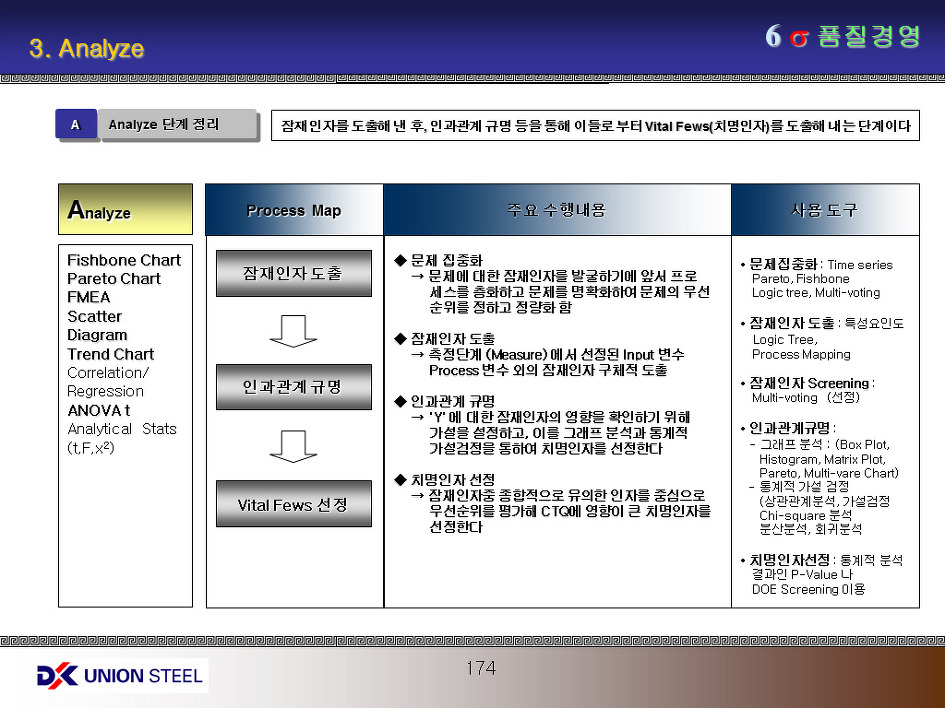
Task: Click 'Chi-square 분석' line
Action: tap(806, 516)
